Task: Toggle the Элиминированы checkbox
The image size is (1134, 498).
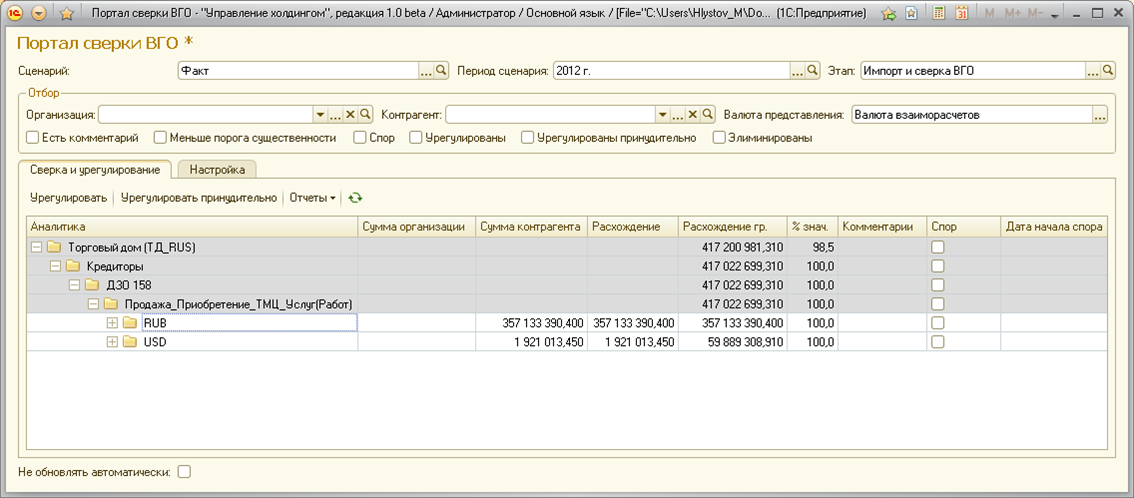Action: (x=718, y=138)
